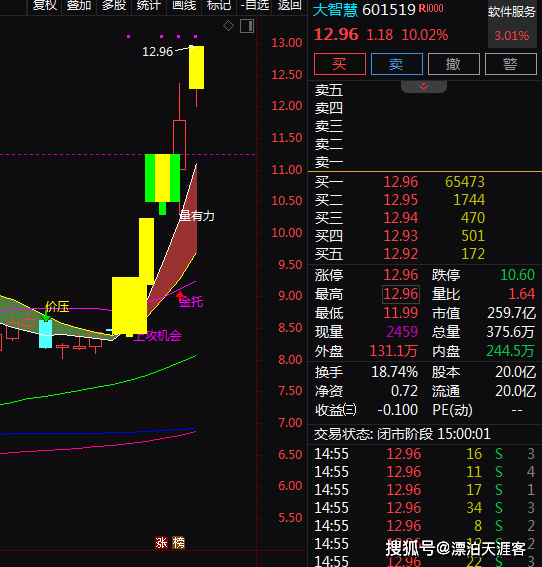Screen dimensions: 542x567
Task: Click the 量有力 chart annotation
Action: [197, 216]
